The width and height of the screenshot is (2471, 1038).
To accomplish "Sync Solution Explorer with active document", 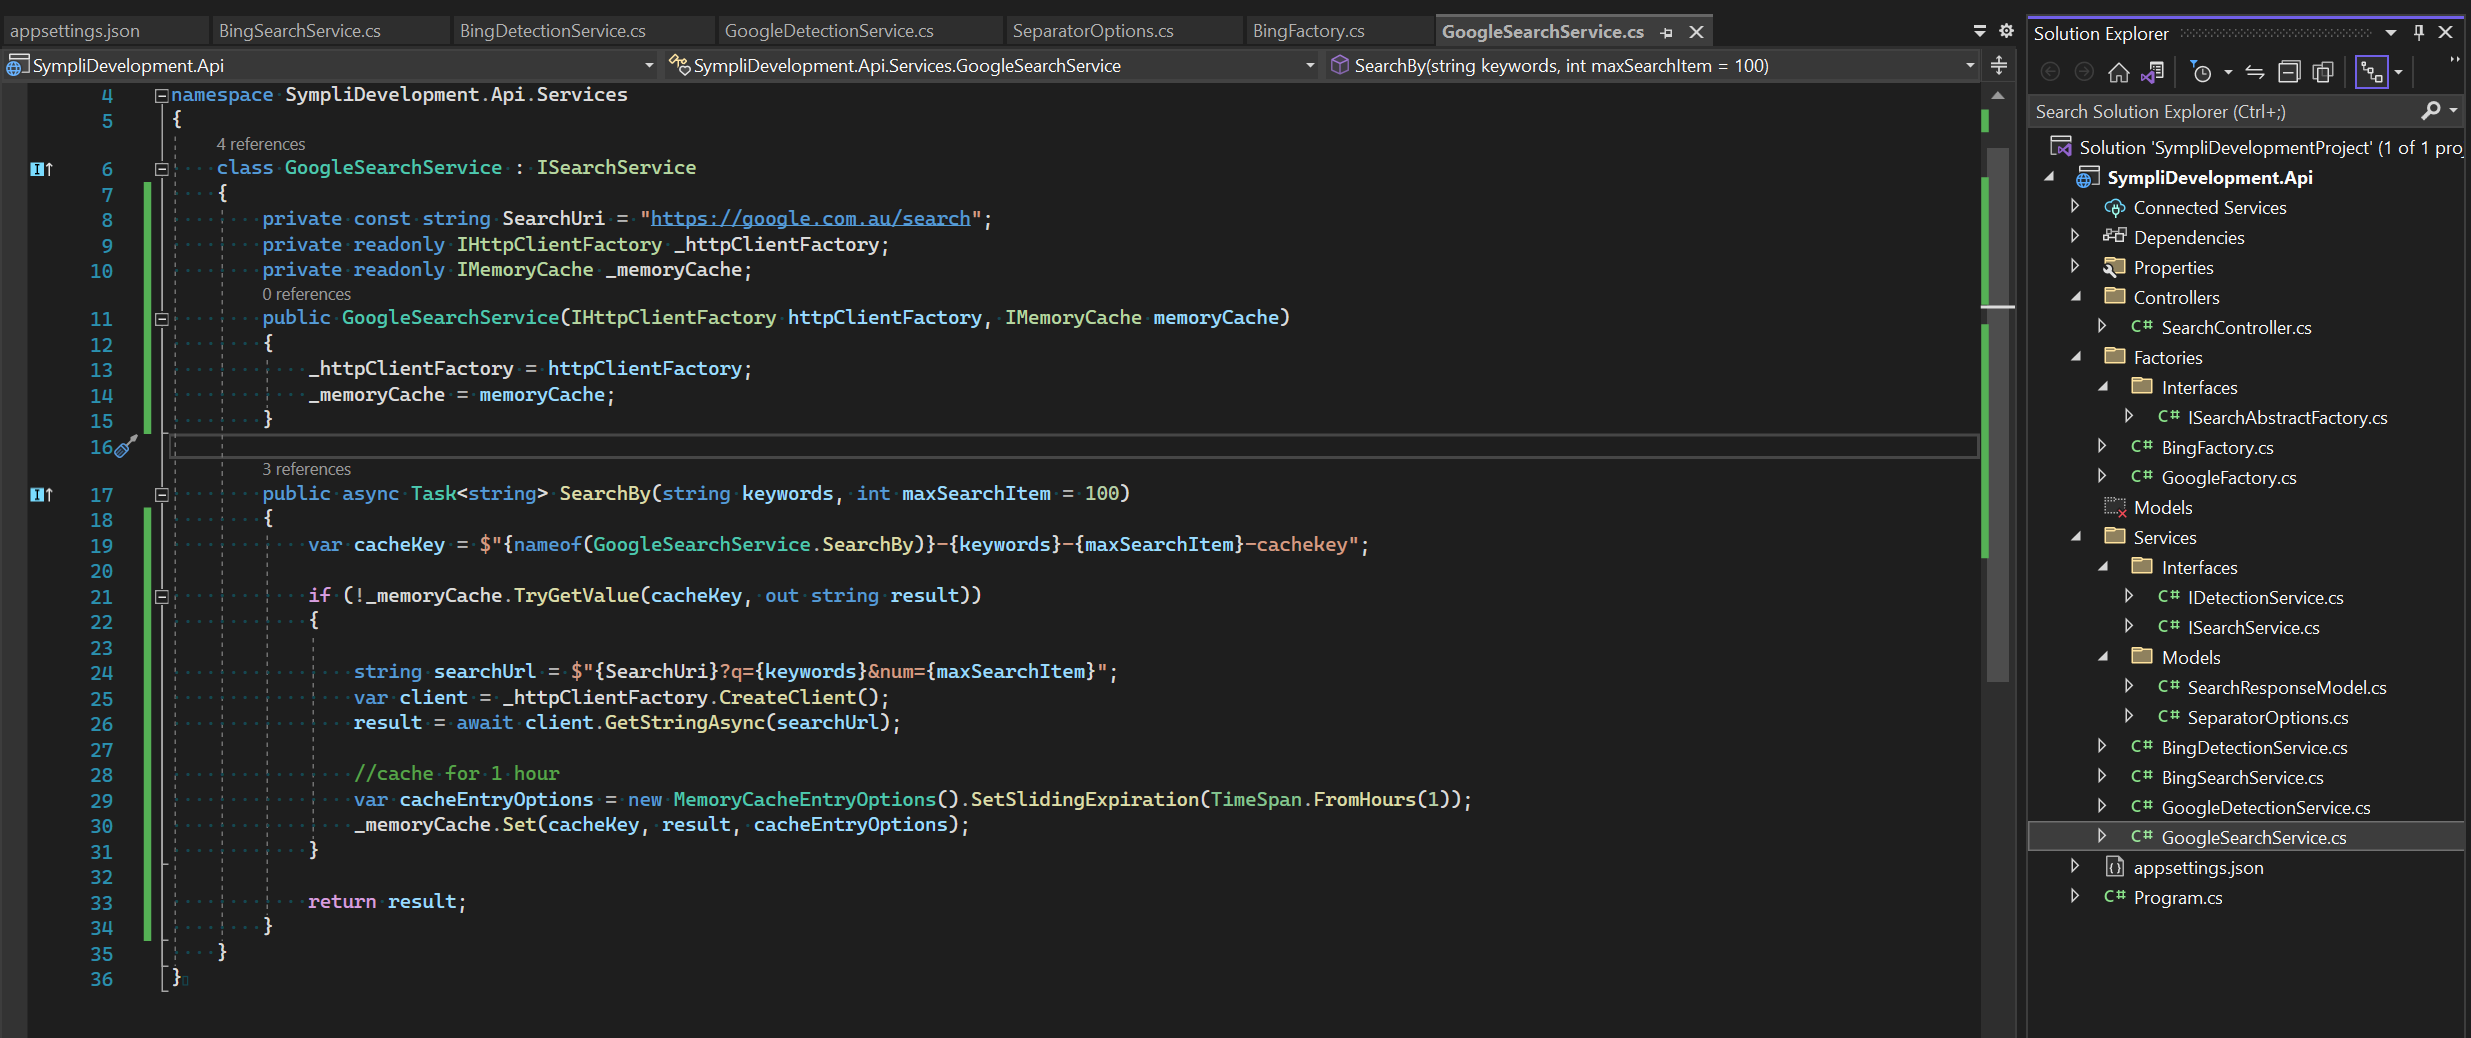I will coord(2256,71).
